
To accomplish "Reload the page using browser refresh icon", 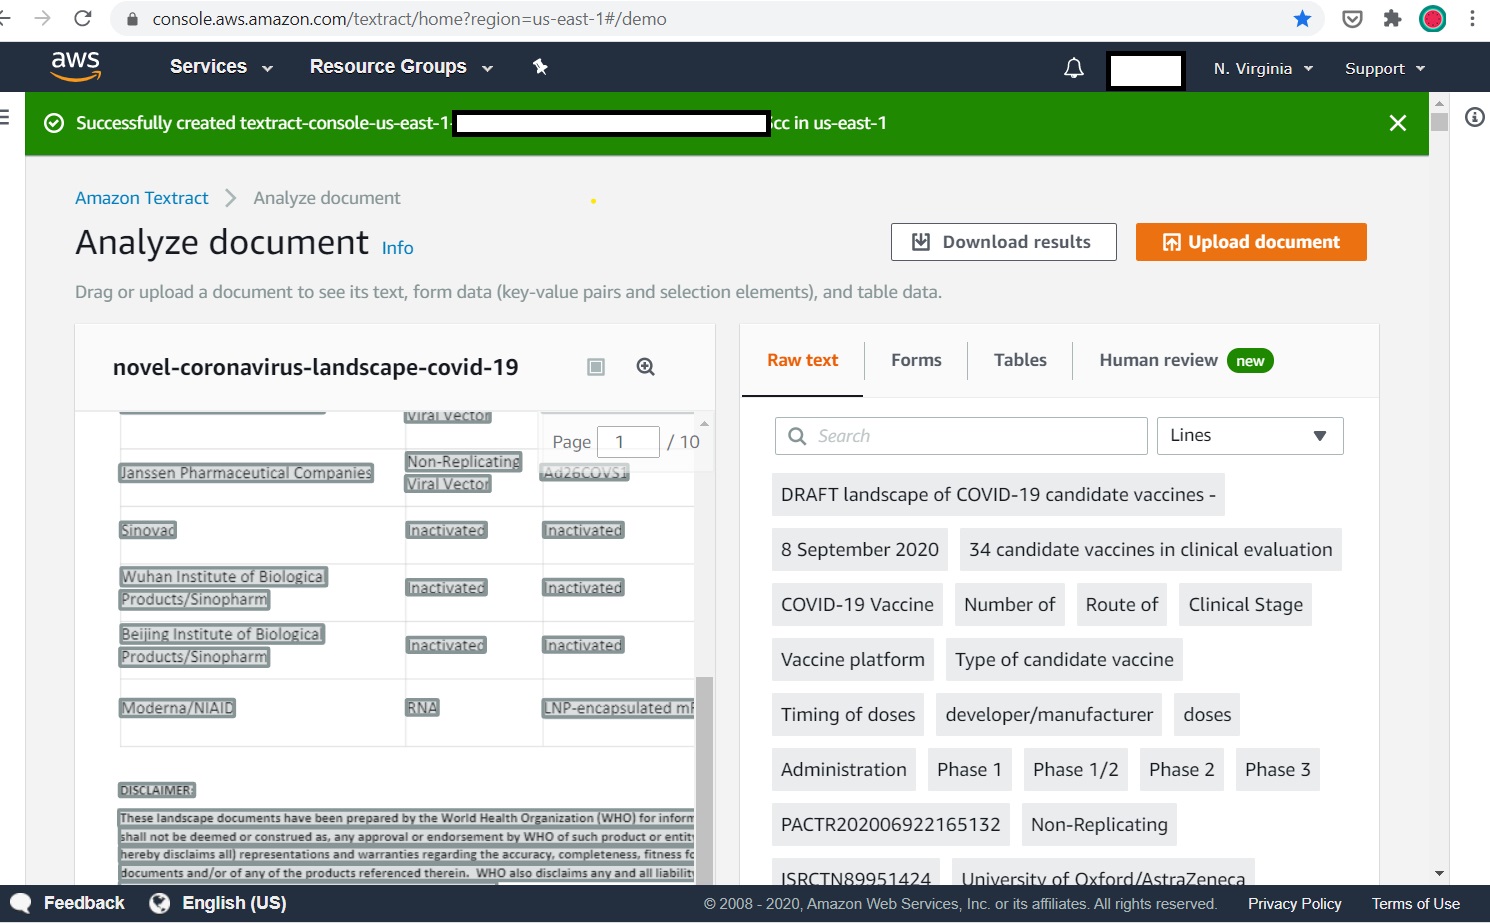I will [83, 19].
